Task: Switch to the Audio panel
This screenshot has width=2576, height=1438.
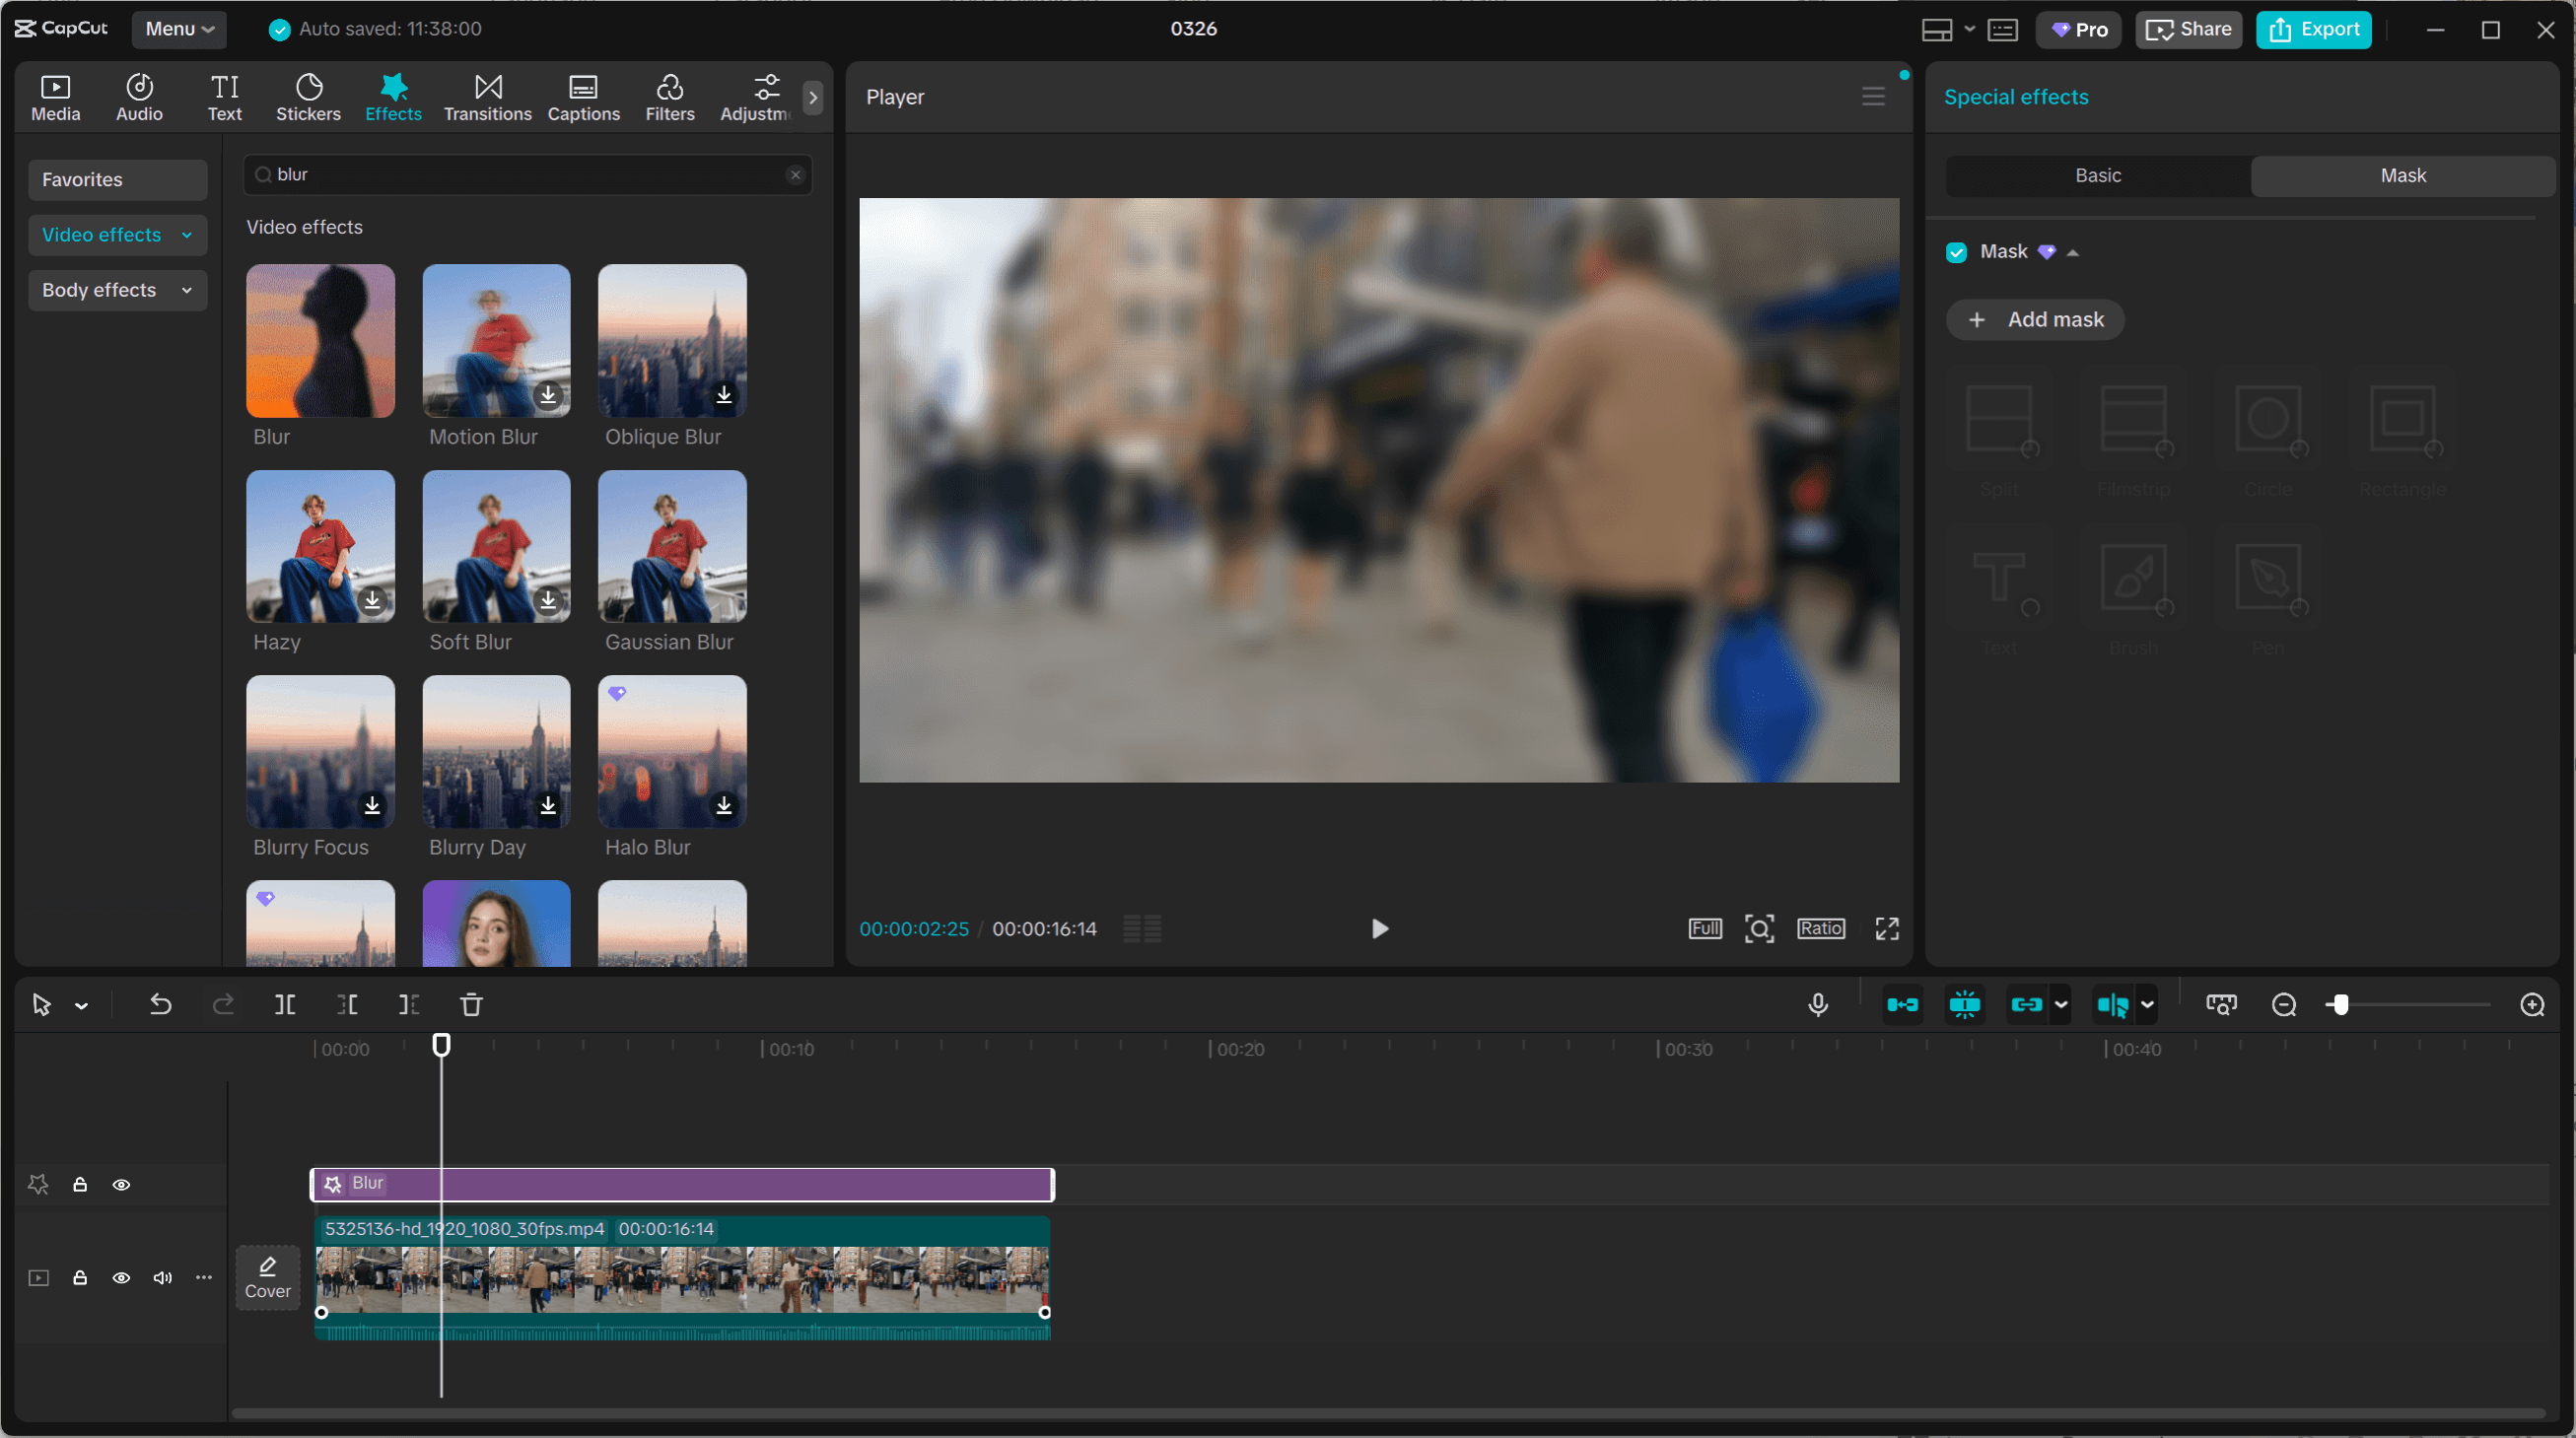Action: [138, 96]
